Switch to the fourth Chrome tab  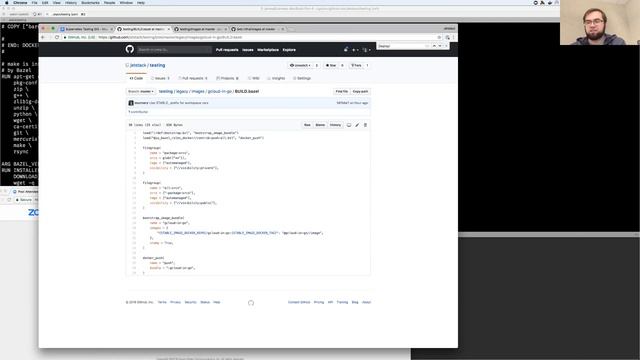pyautogui.click(x=256, y=29)
